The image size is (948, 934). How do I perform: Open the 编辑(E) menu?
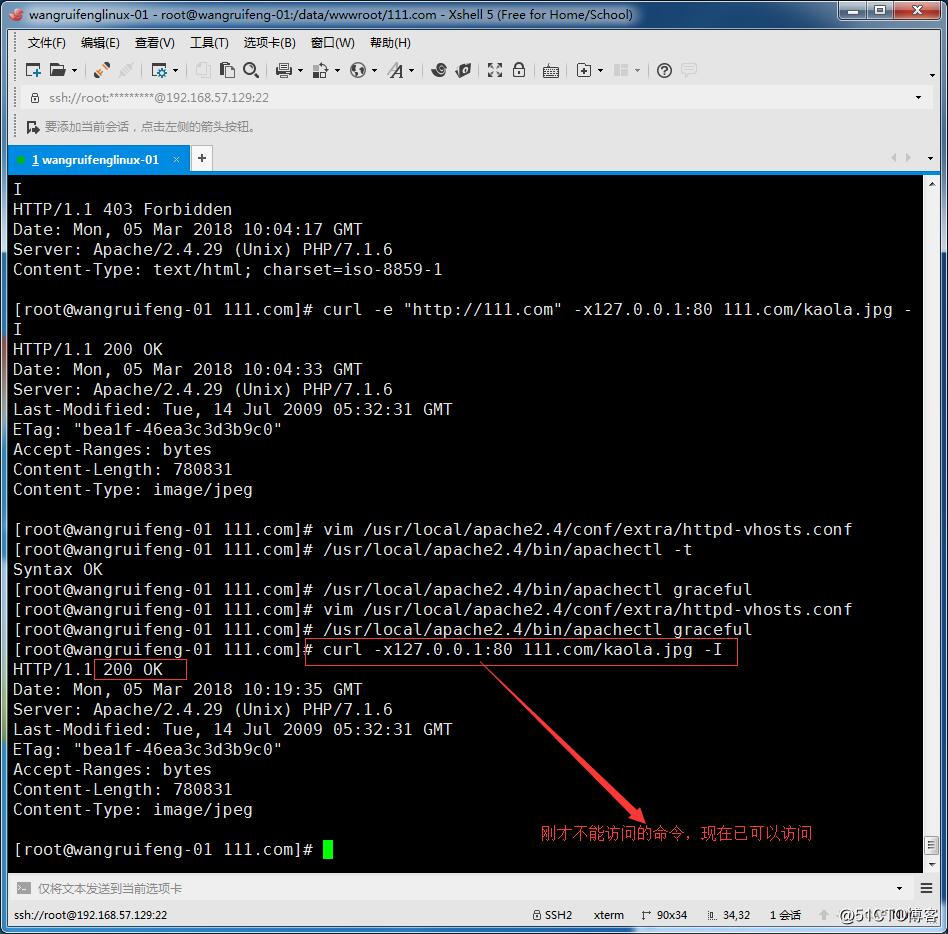[100, 43]
